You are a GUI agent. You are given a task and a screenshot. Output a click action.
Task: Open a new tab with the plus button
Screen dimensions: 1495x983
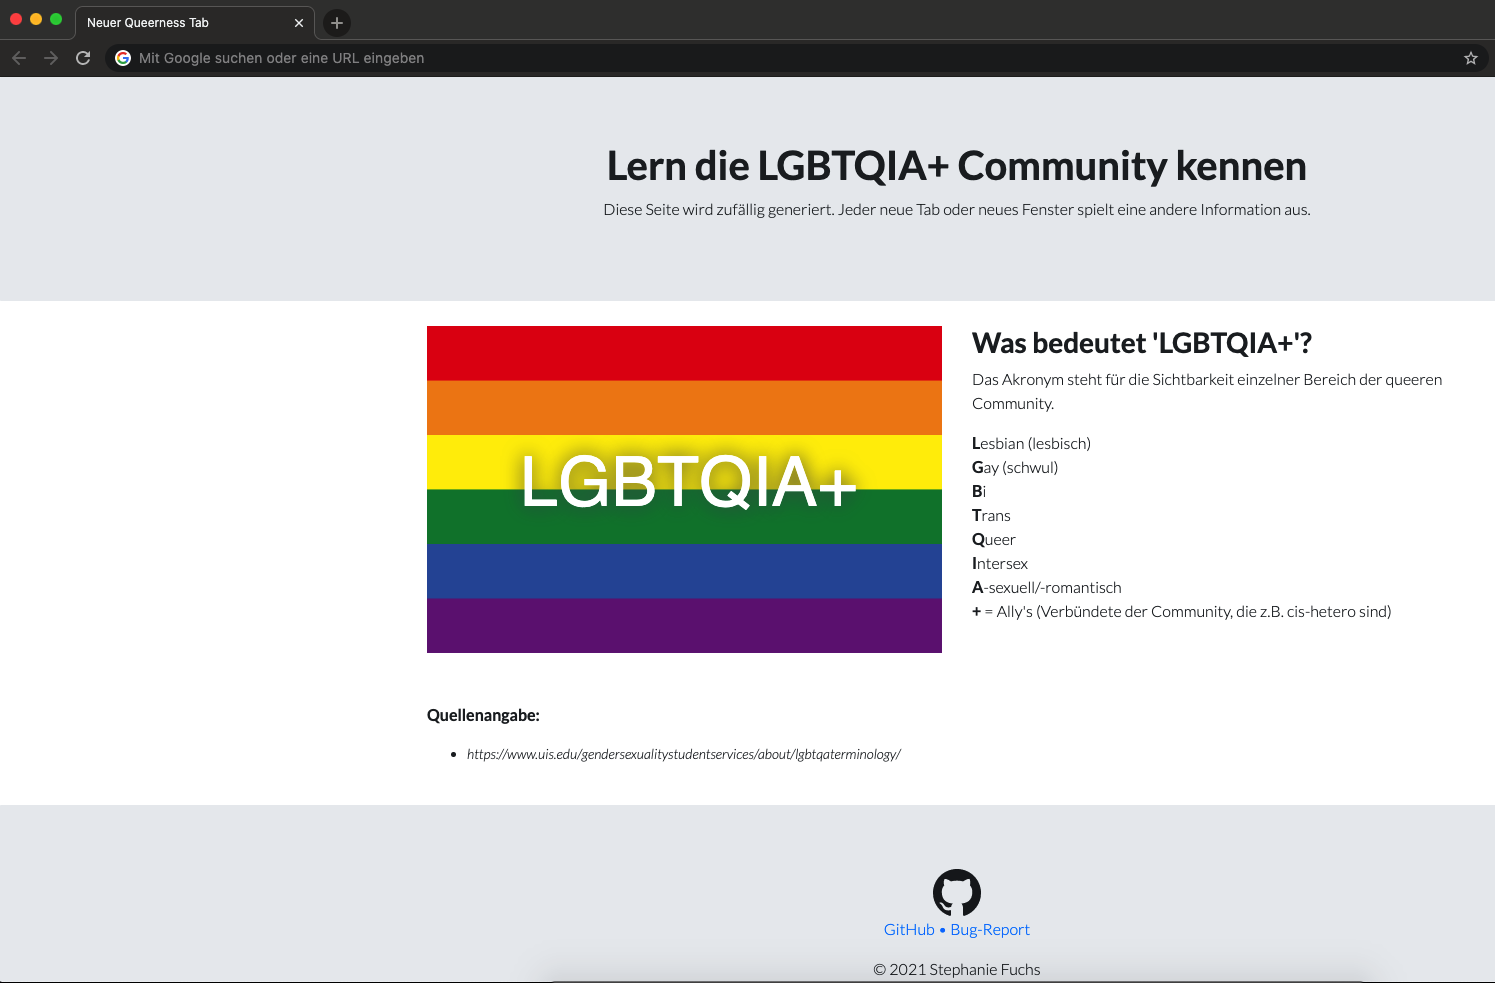coord(337,22)
